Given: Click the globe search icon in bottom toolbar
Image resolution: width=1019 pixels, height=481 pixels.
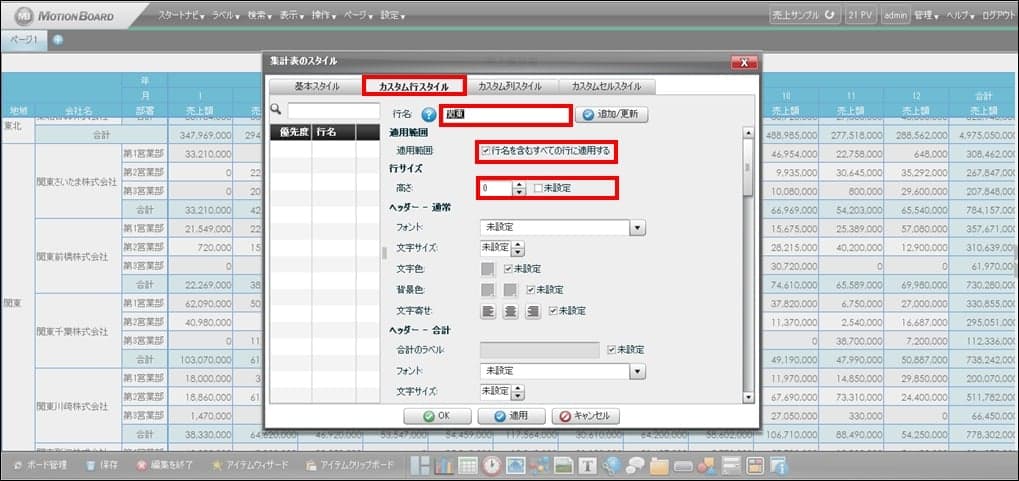Looking at the screenshot, I should pyautogui.click(x=612, y=465).
